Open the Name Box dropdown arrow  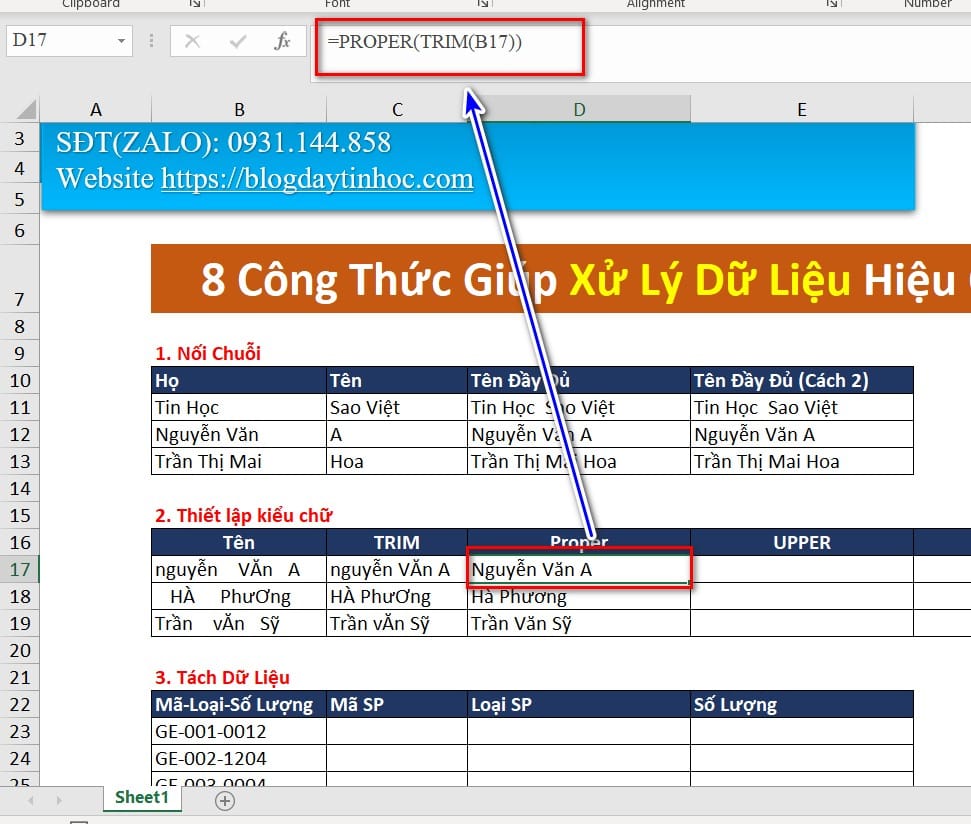[121, 41]
